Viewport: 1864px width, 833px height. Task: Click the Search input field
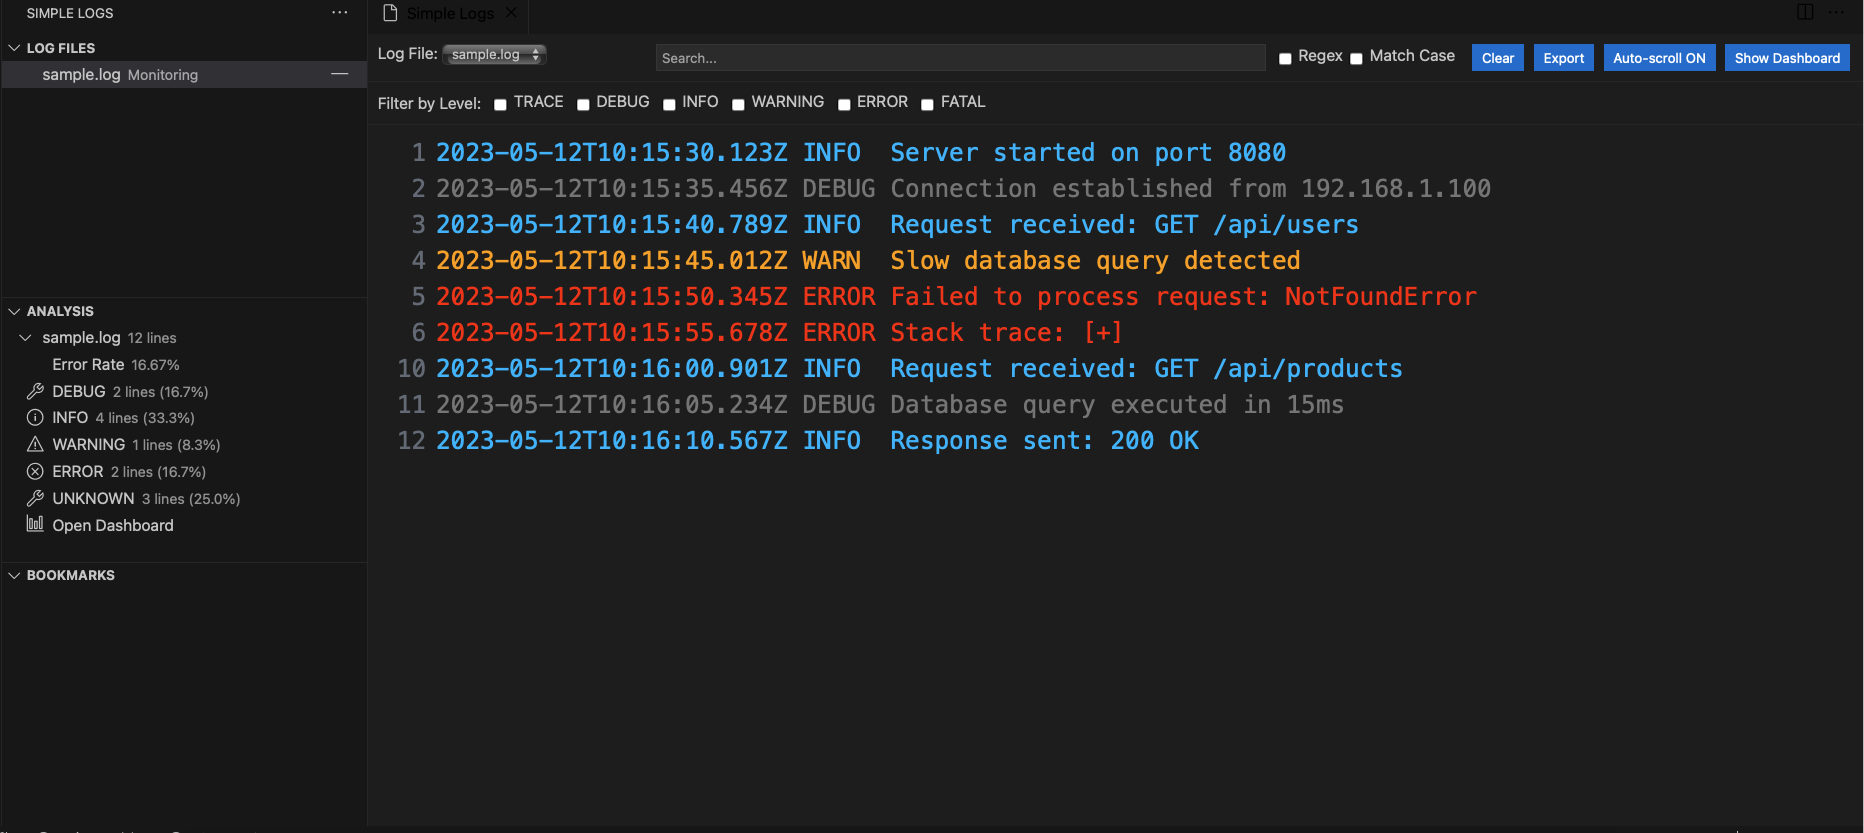click(960, 58)
